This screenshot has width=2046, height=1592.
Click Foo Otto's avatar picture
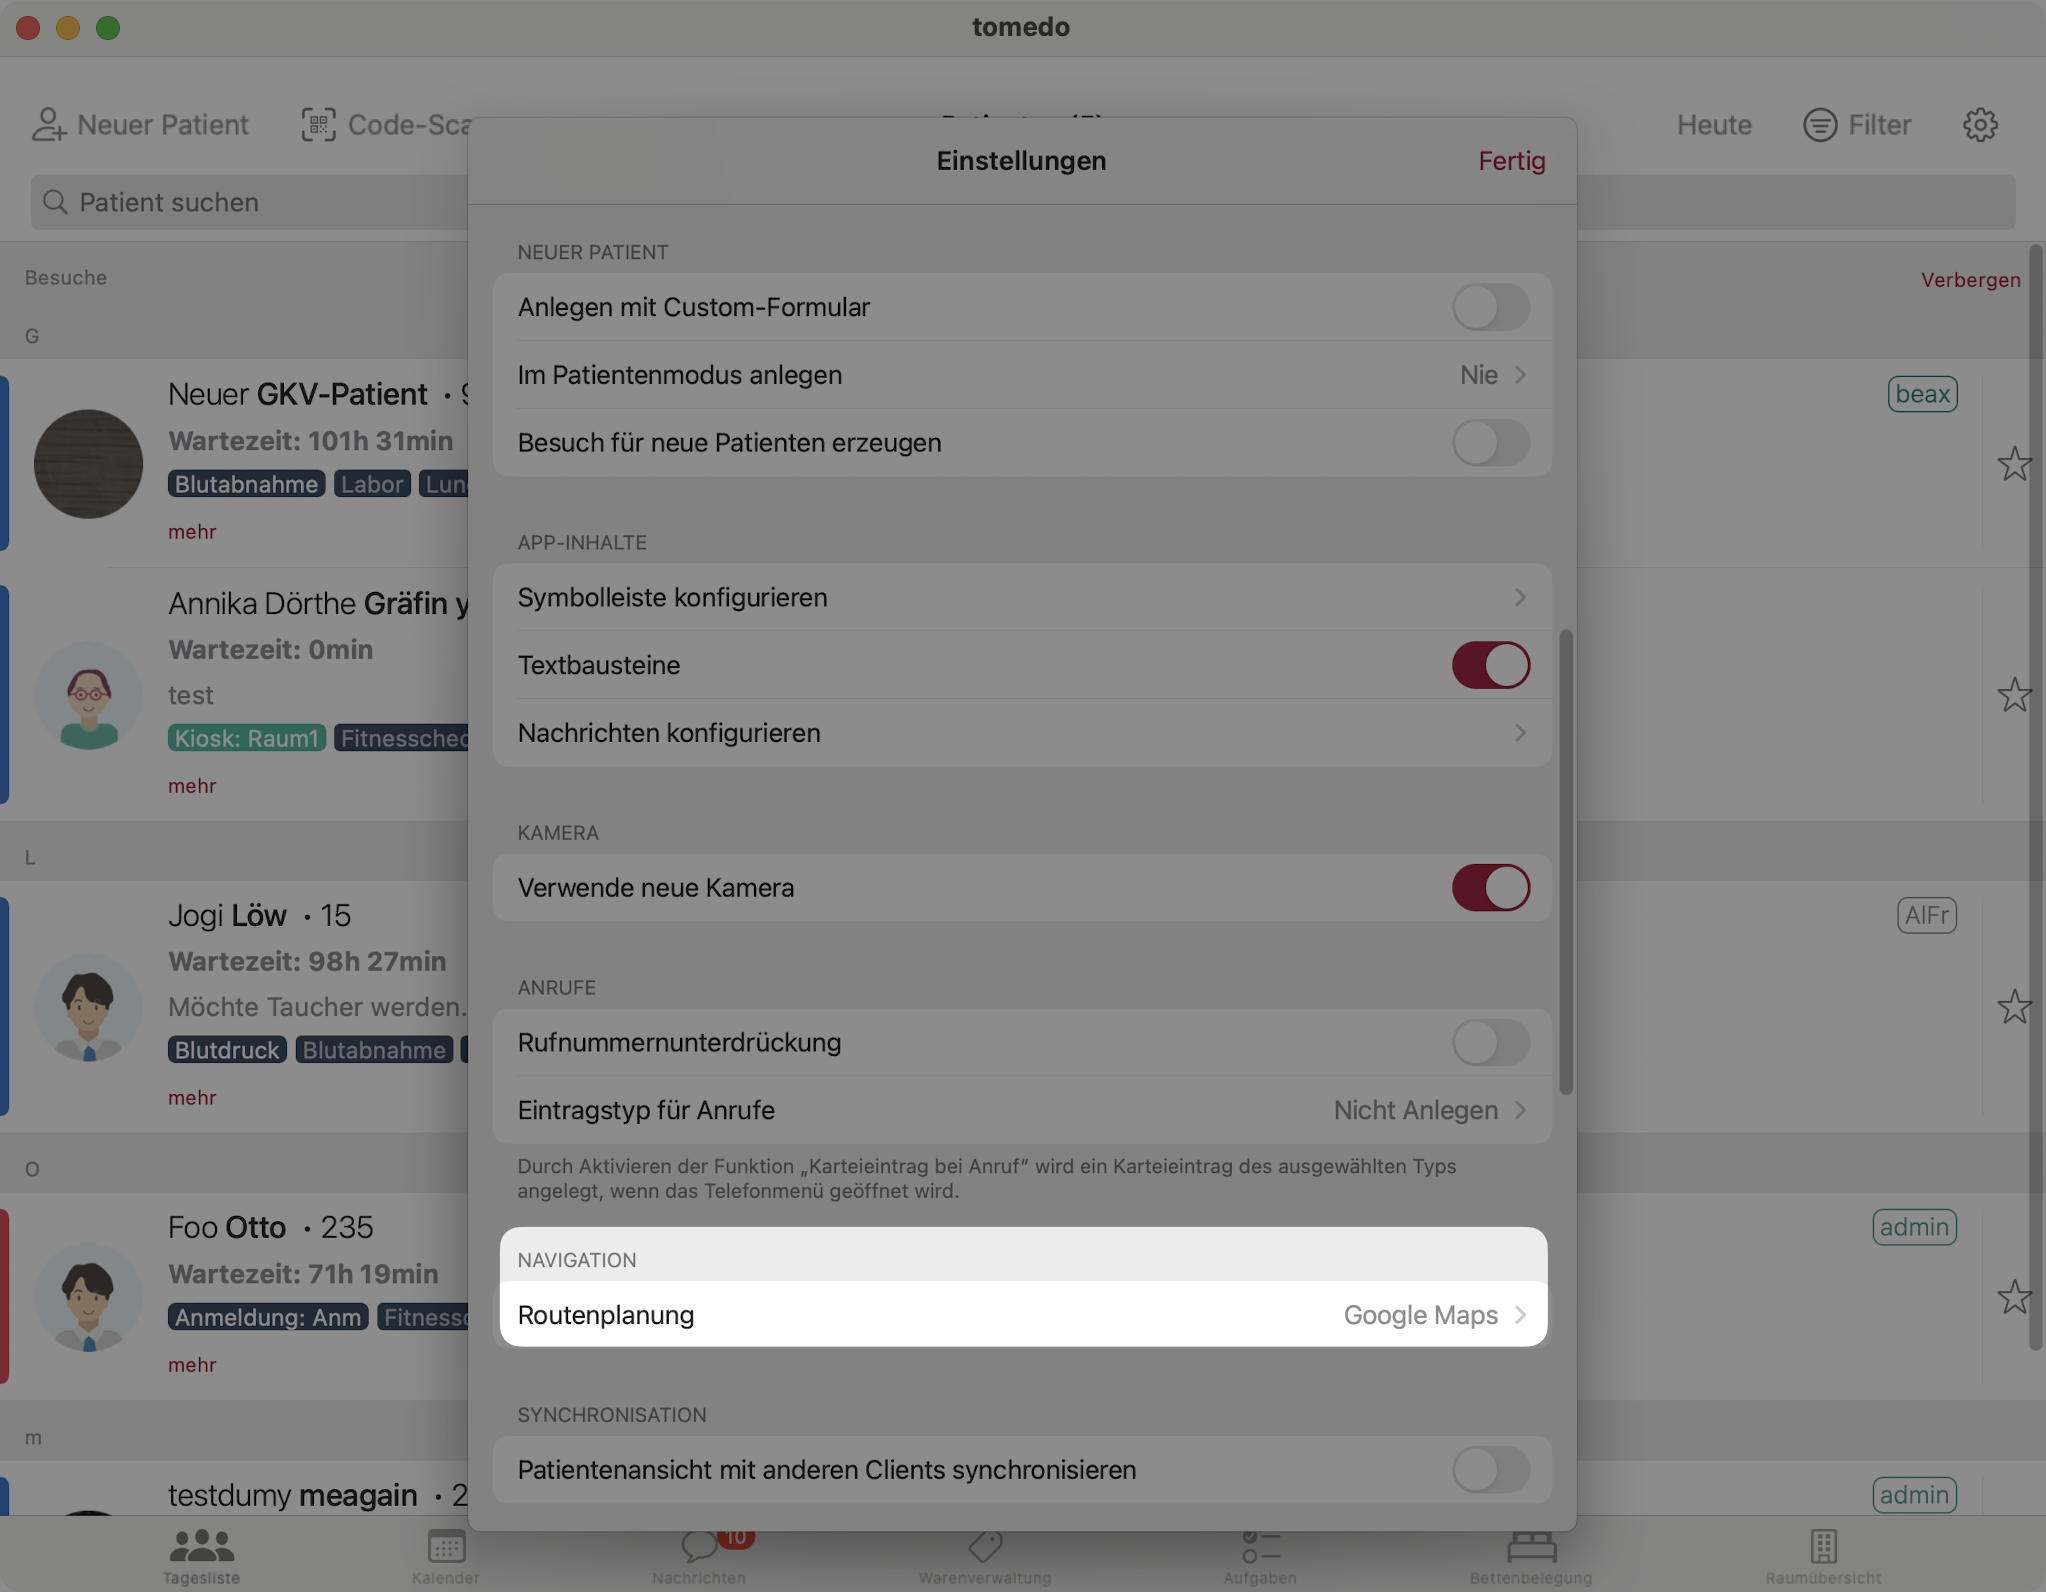pos(89,1297)
